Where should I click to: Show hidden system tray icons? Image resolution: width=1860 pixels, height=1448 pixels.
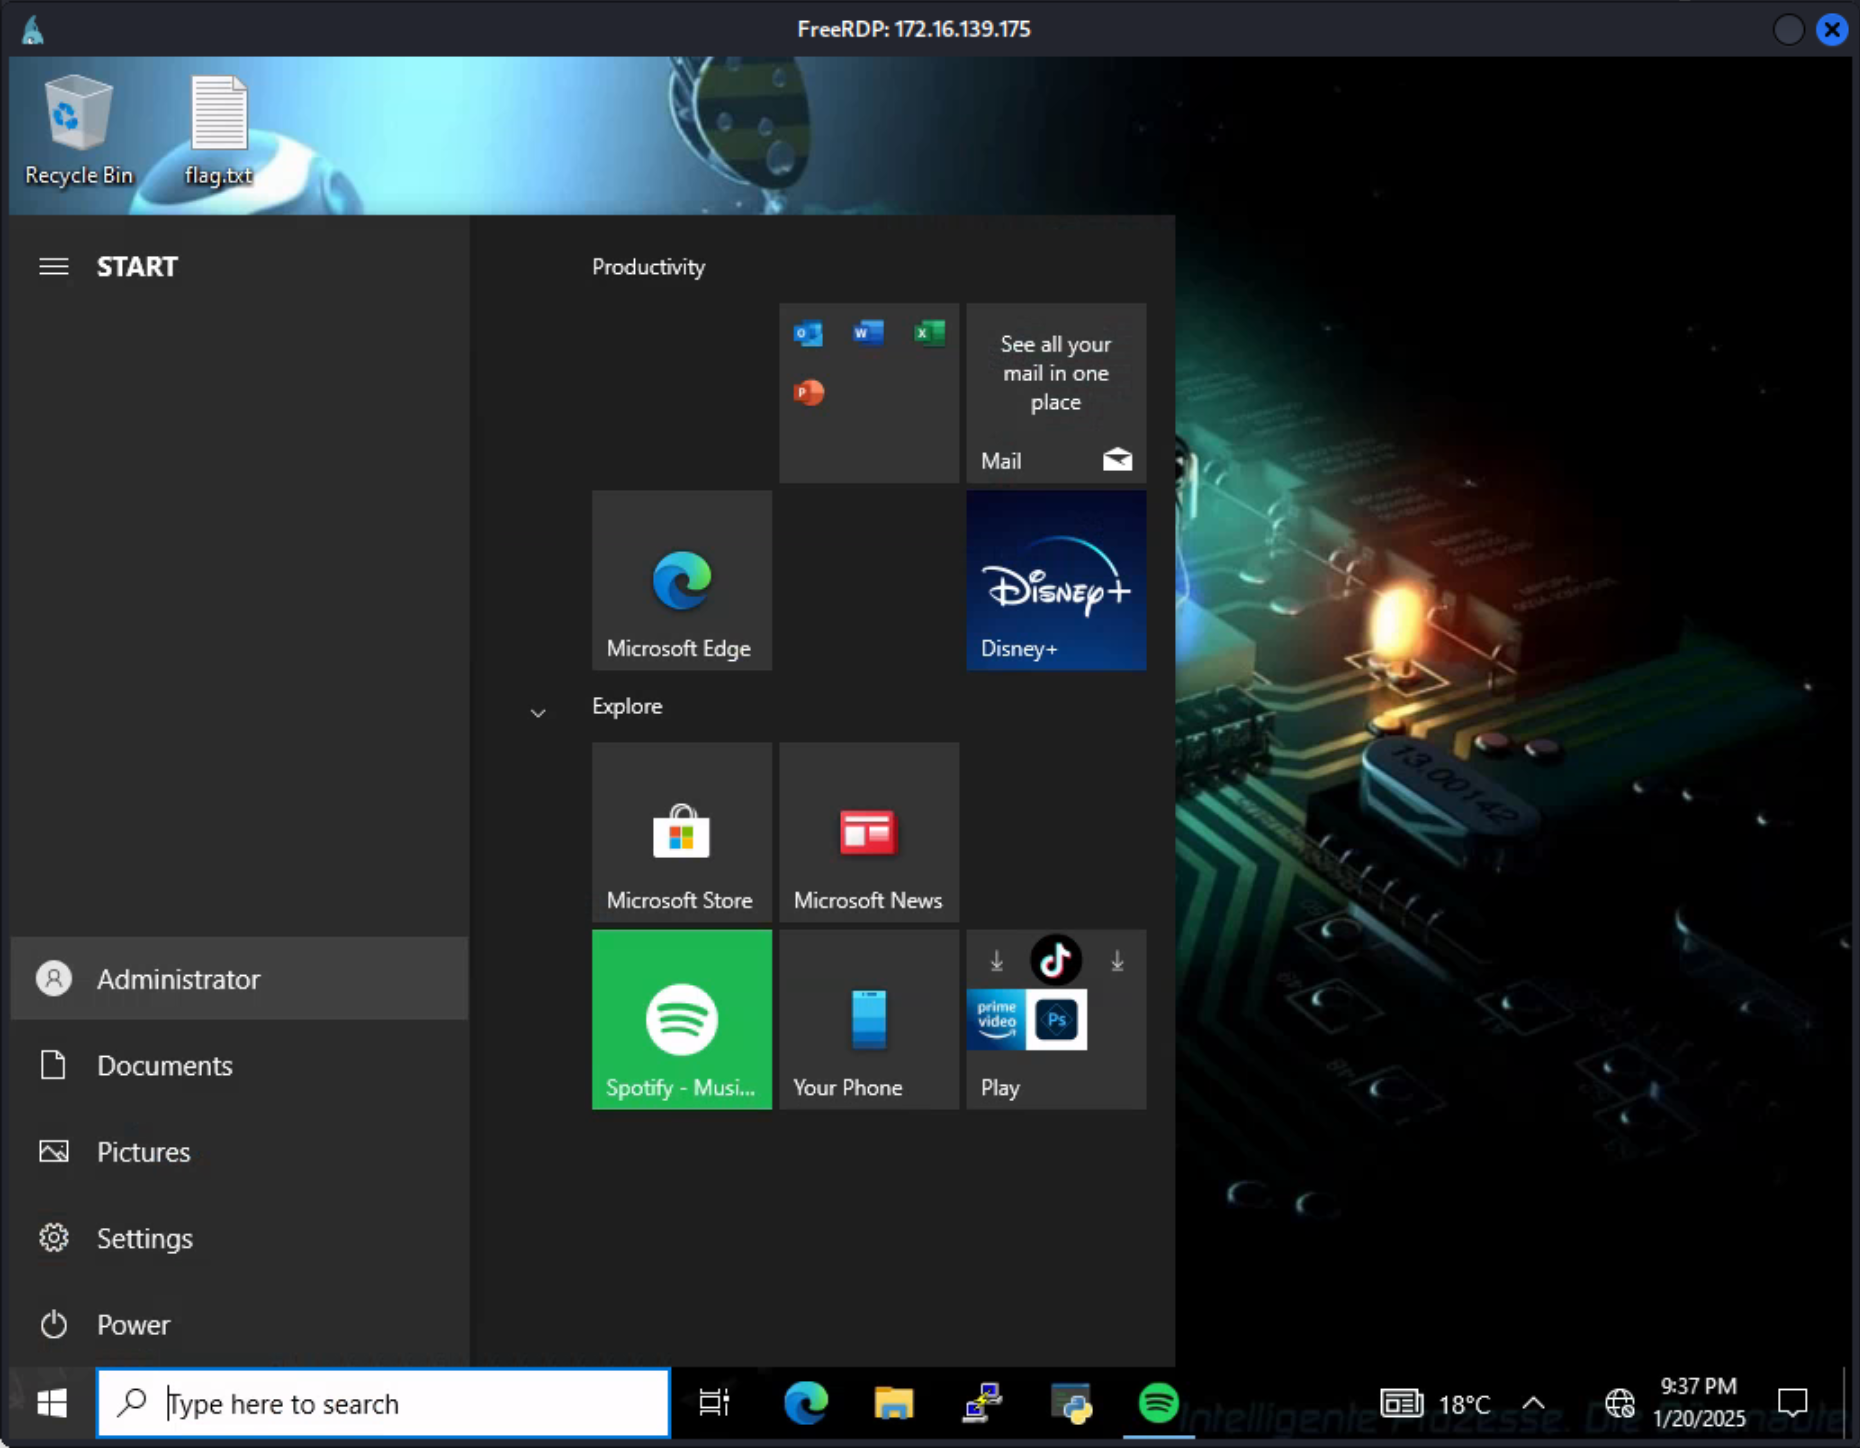1533,1404
